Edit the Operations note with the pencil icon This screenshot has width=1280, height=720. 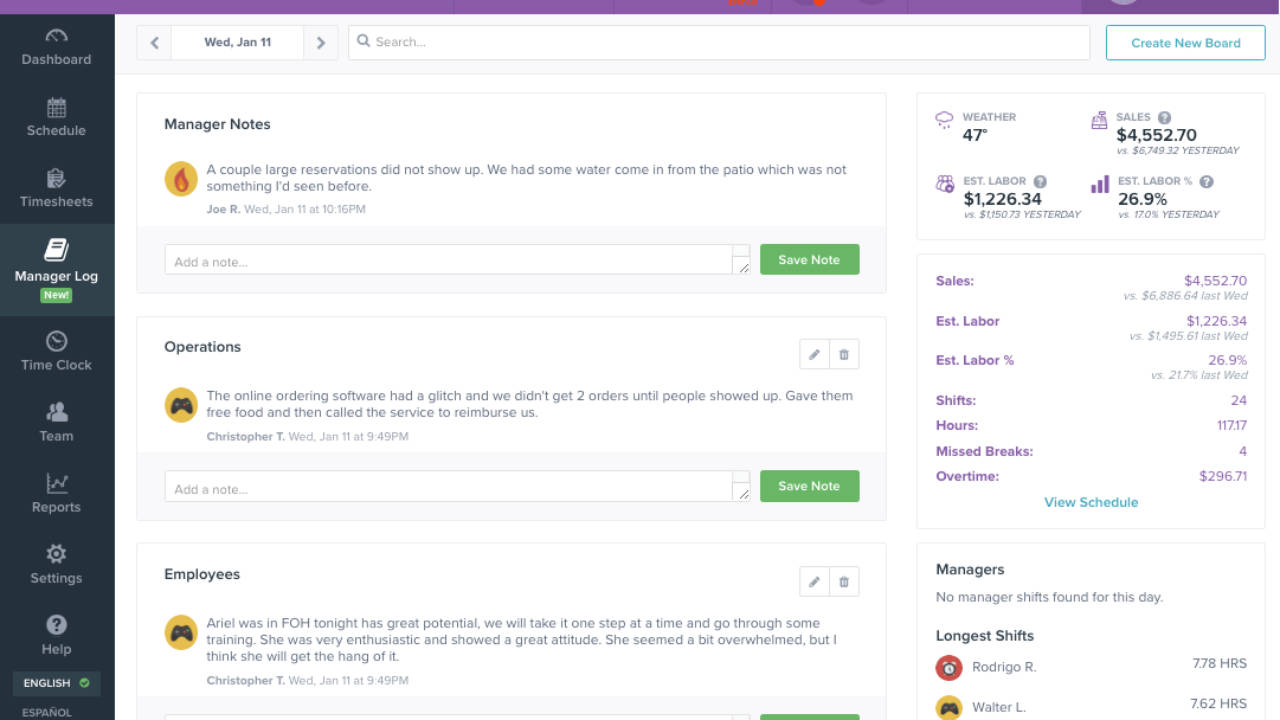814,354
